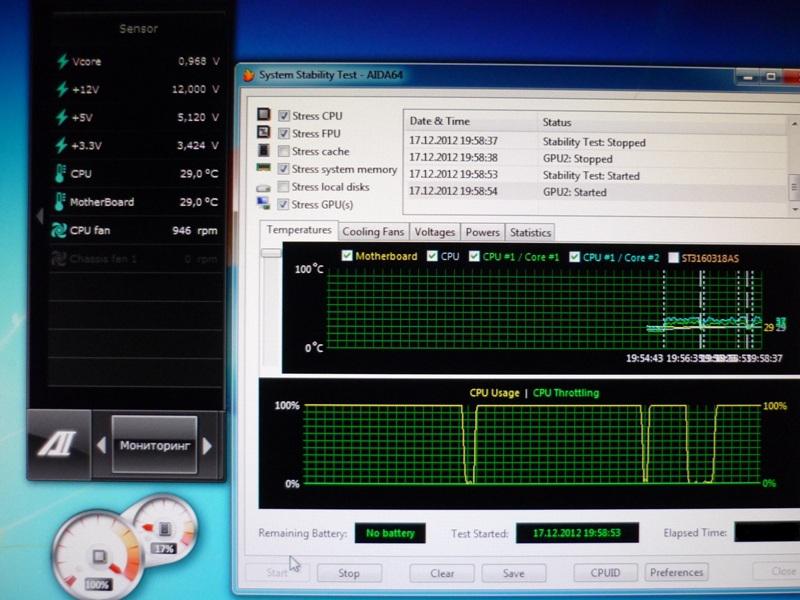Image resolution: width=800 pixels, height=600 pixels.
Task: Uncheck the CPU #1 / Core #1 graph checkbox
Action: coord(474,256)
